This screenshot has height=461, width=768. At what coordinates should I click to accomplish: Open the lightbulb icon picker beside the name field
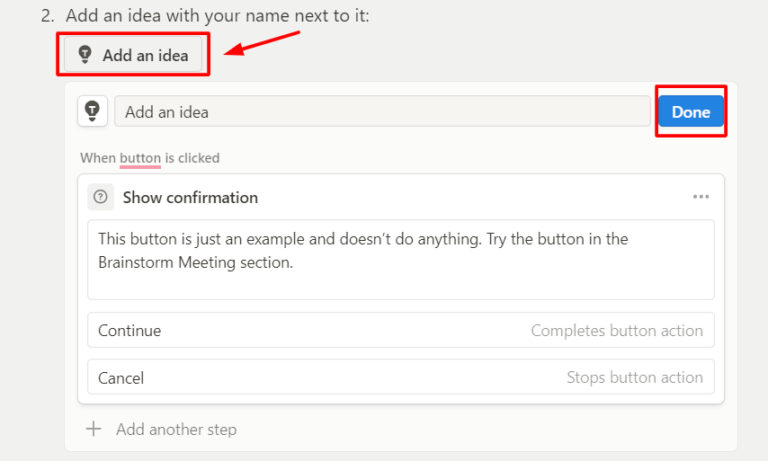pos(93,111)
